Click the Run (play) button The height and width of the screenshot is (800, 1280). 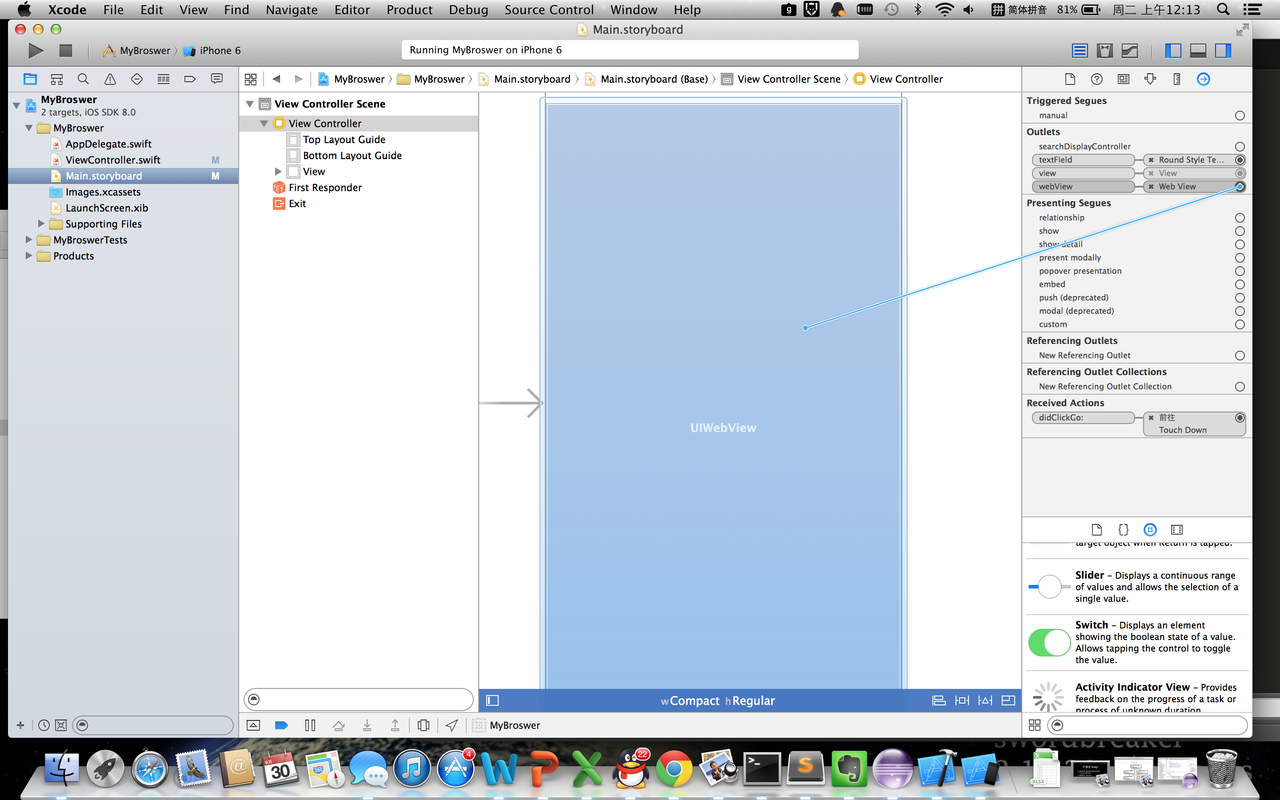tap(36, 50)
